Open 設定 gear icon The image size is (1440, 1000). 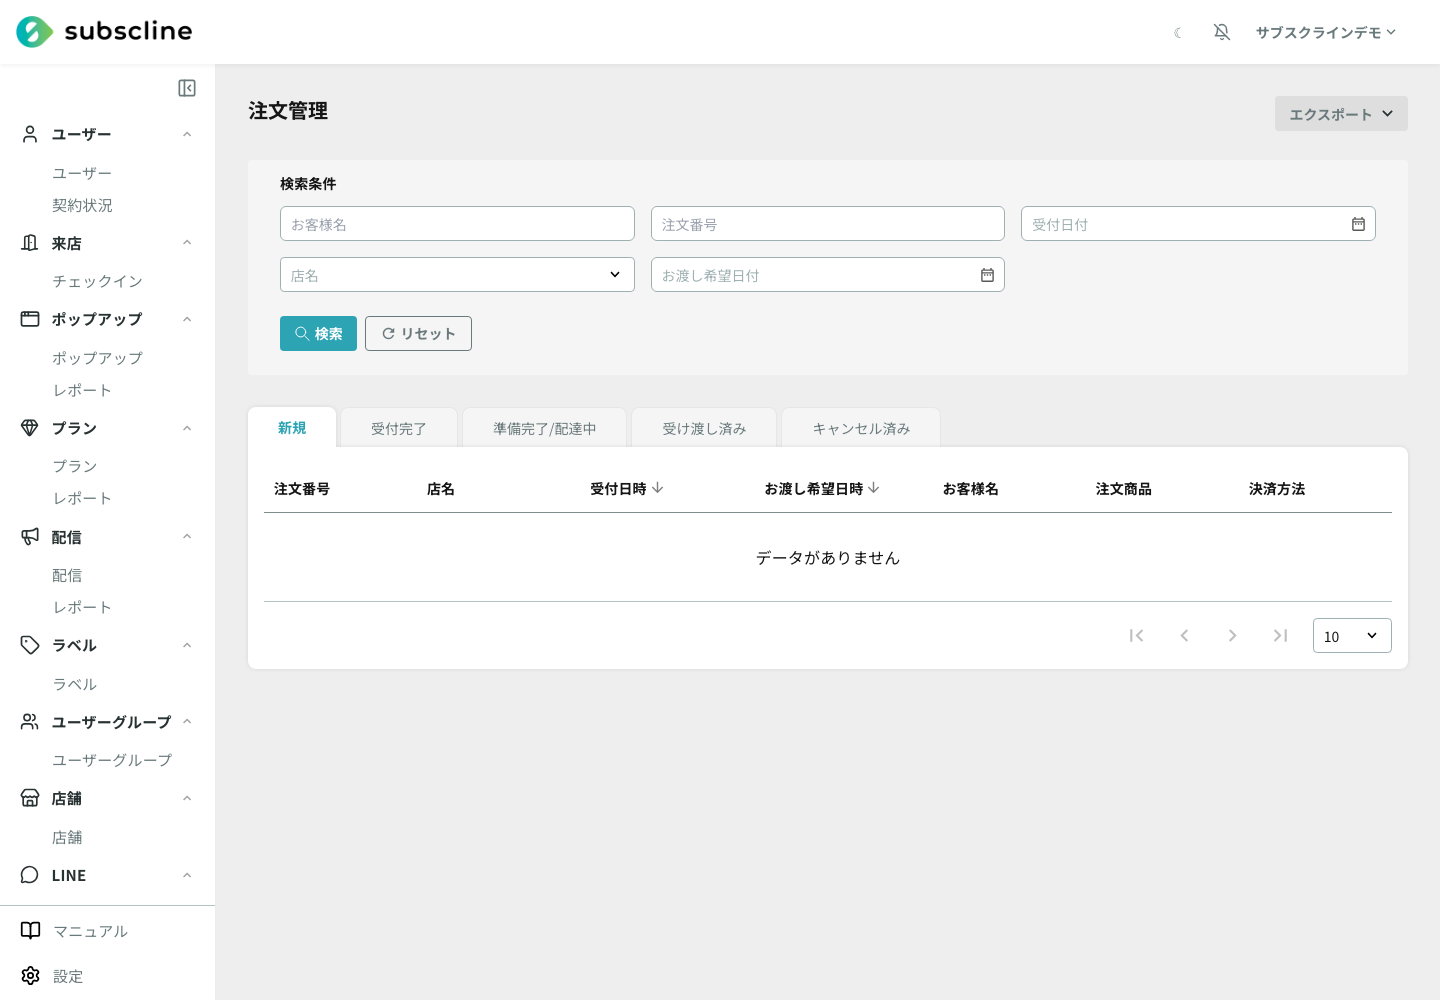coord(31,976)
